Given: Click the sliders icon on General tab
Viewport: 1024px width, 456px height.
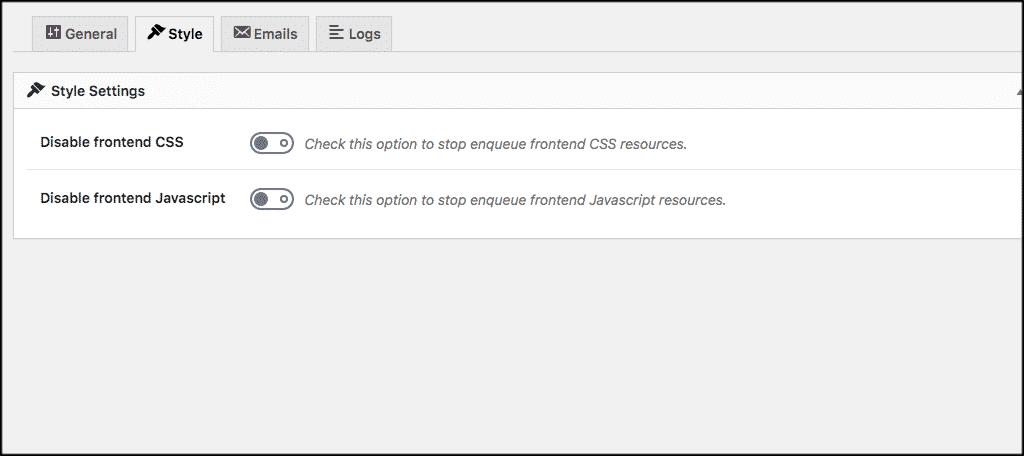Looking at the screenshot, I should click(54, 33).
